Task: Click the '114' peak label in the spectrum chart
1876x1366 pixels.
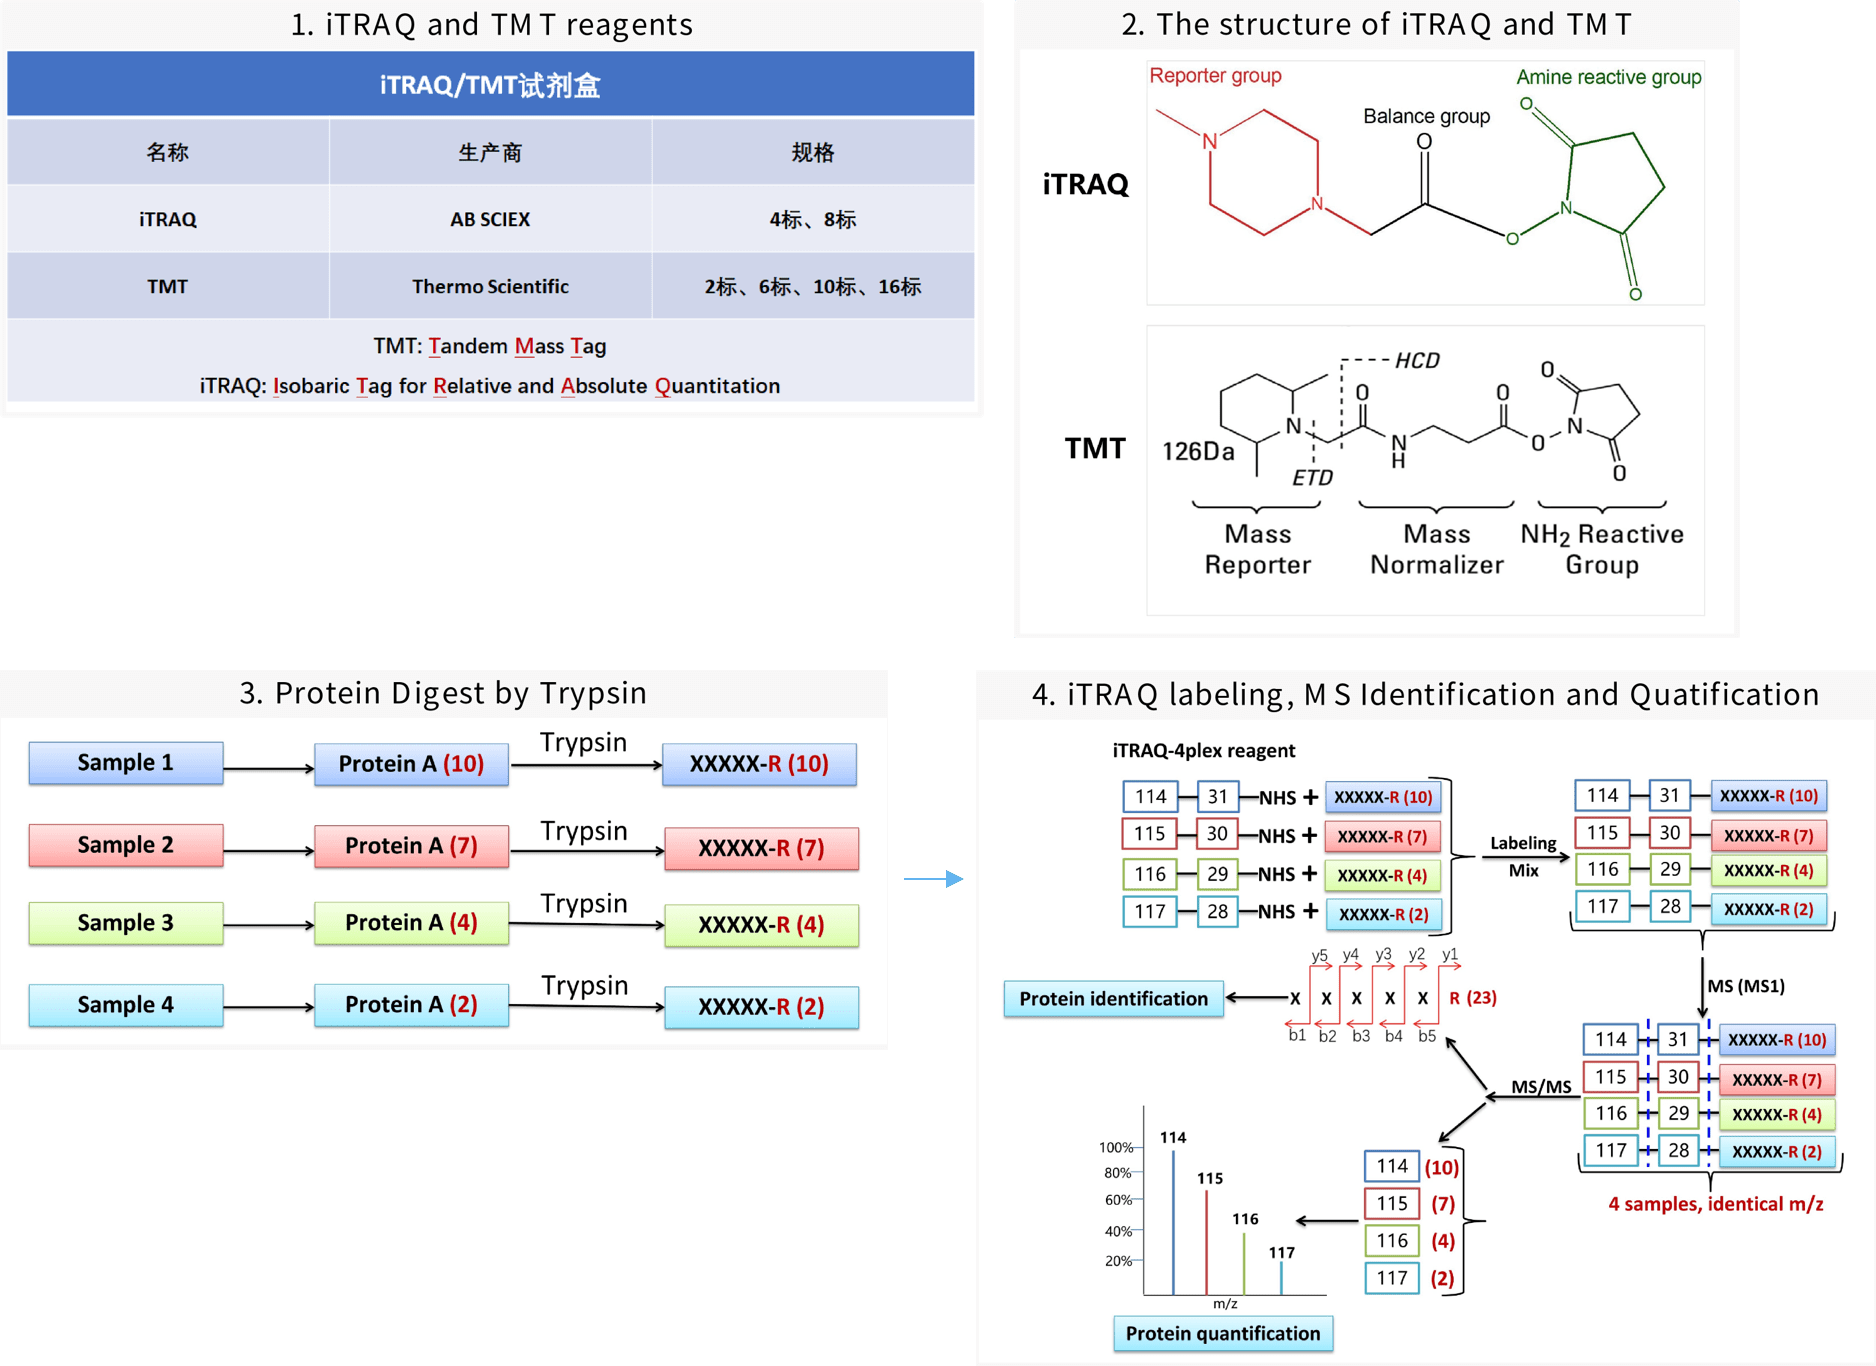Action: coord(1173,1138)
